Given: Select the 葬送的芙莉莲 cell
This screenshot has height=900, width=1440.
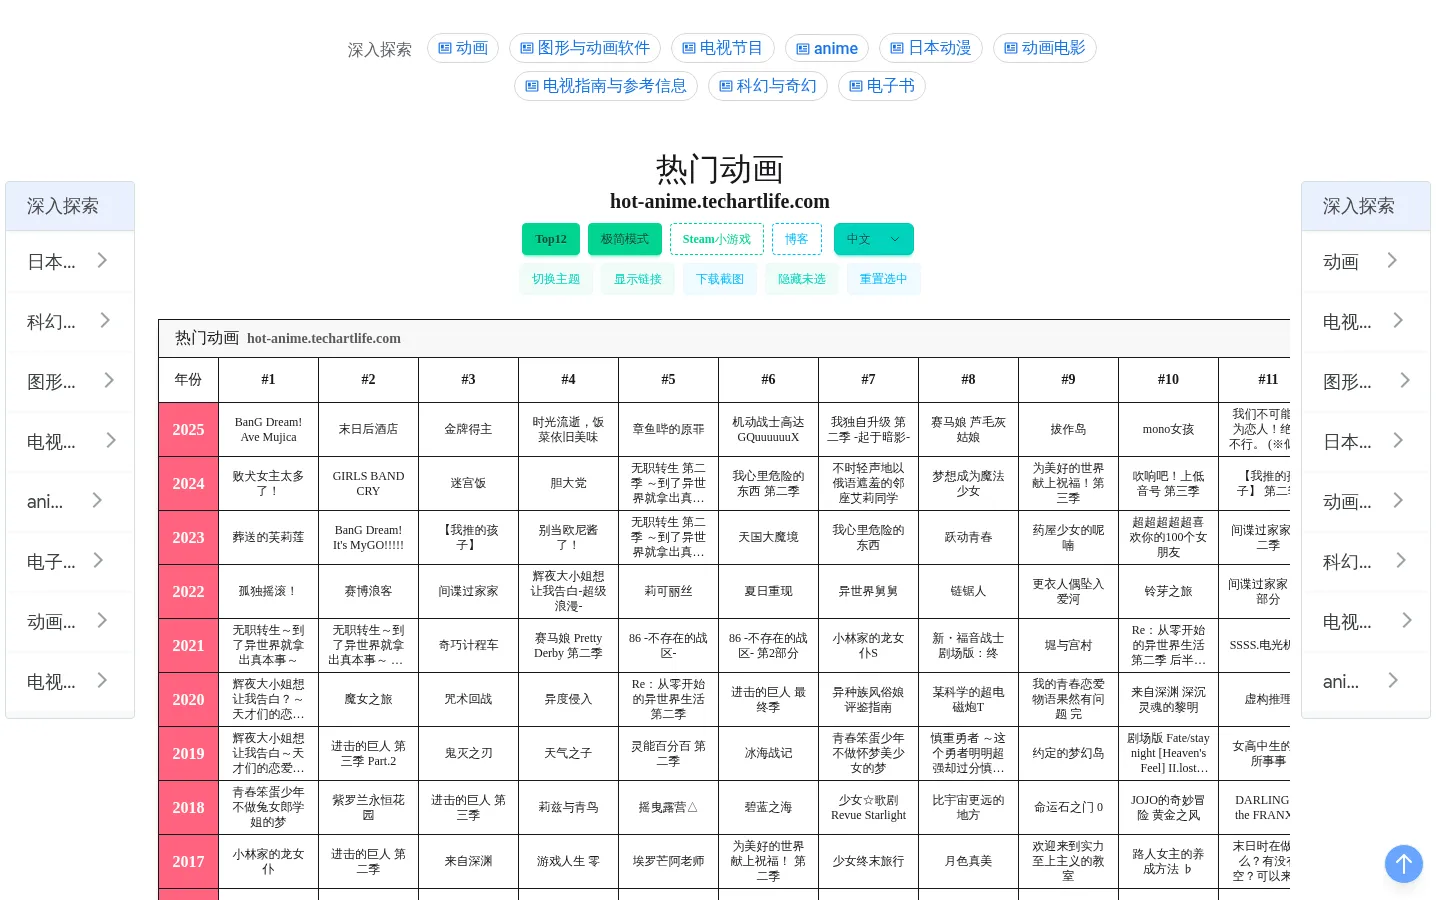Looking at the screenshot, I should pos(268,537).
